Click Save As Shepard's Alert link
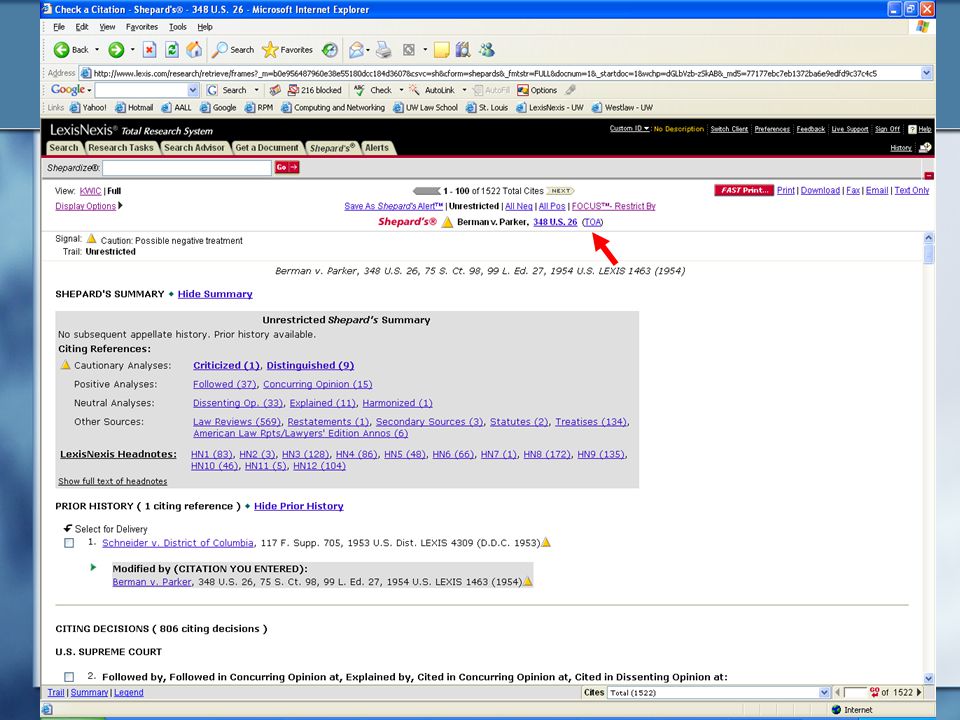Image resolution: width=960 pixels, height=720 pixels. 393,206
